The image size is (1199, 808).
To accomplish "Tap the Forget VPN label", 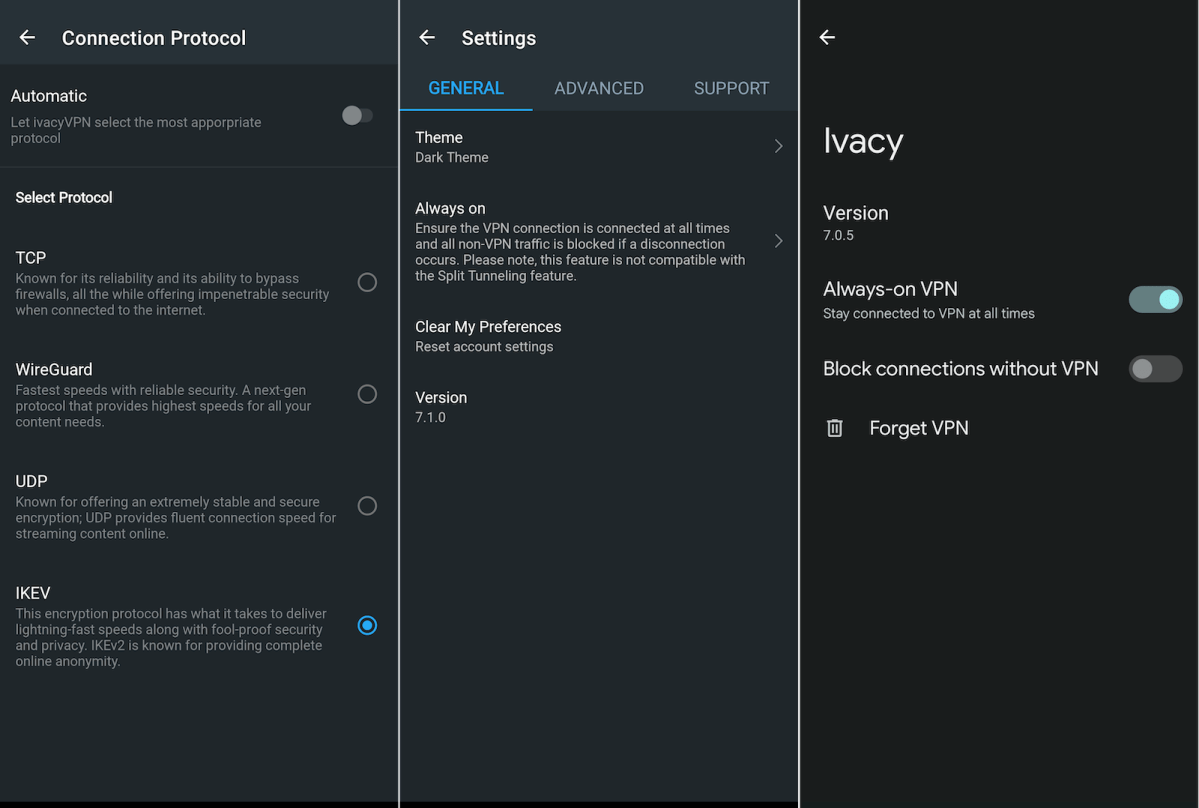I will click(x=918, y=428).
